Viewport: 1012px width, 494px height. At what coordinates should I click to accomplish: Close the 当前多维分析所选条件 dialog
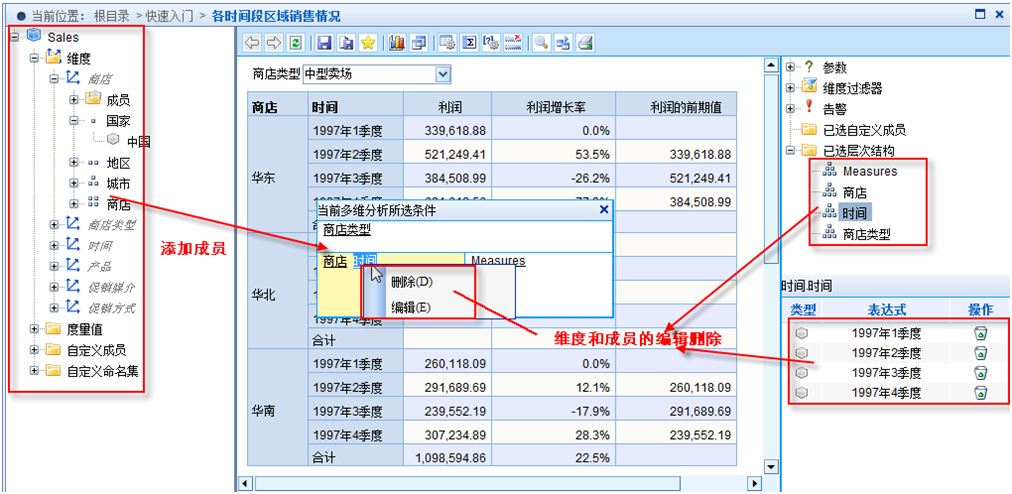click(x=604, y=209)
